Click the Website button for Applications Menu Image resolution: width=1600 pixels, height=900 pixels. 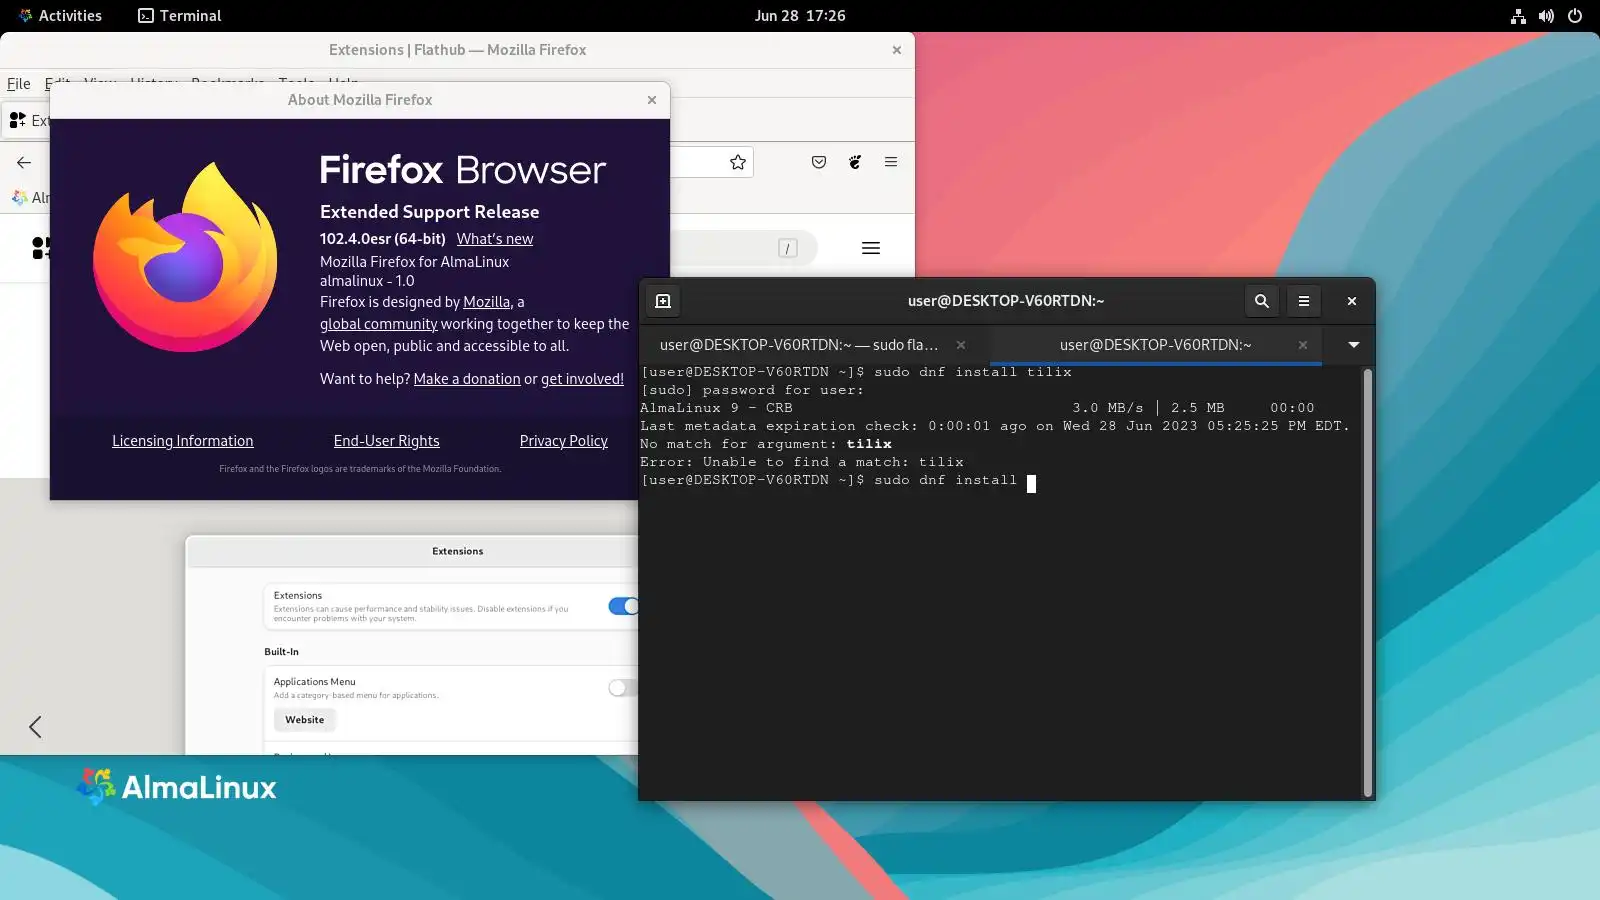pyautogui.click(x=305, y=720)
